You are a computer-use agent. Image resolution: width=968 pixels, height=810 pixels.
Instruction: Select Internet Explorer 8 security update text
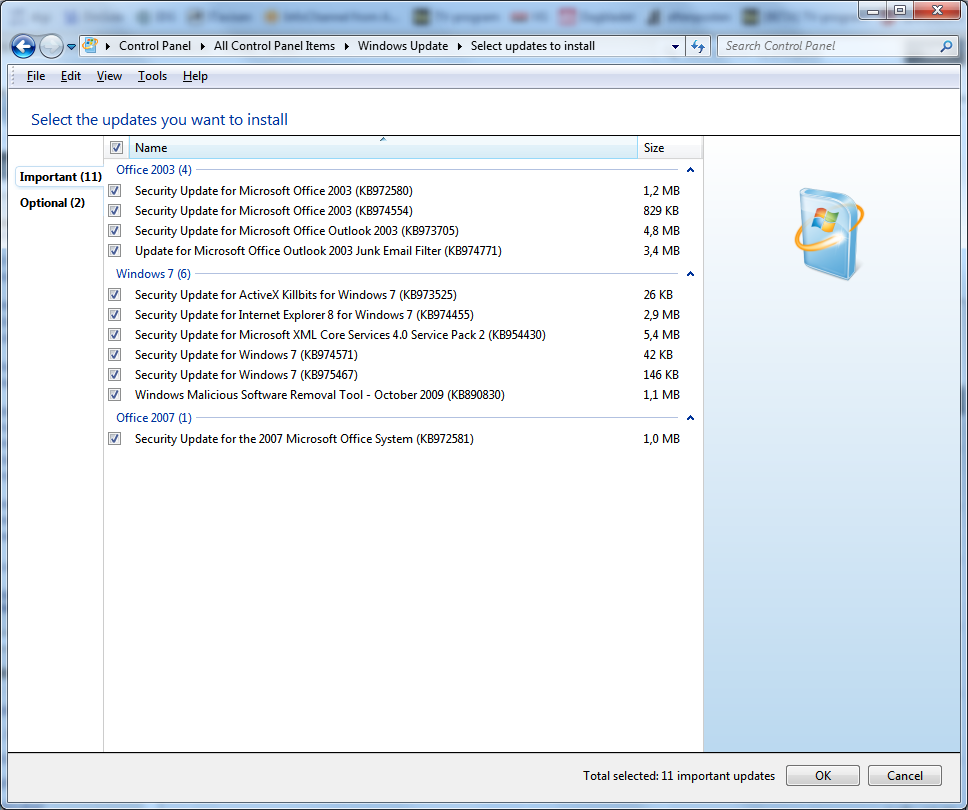pyautogui.click(x=304, y=315)
